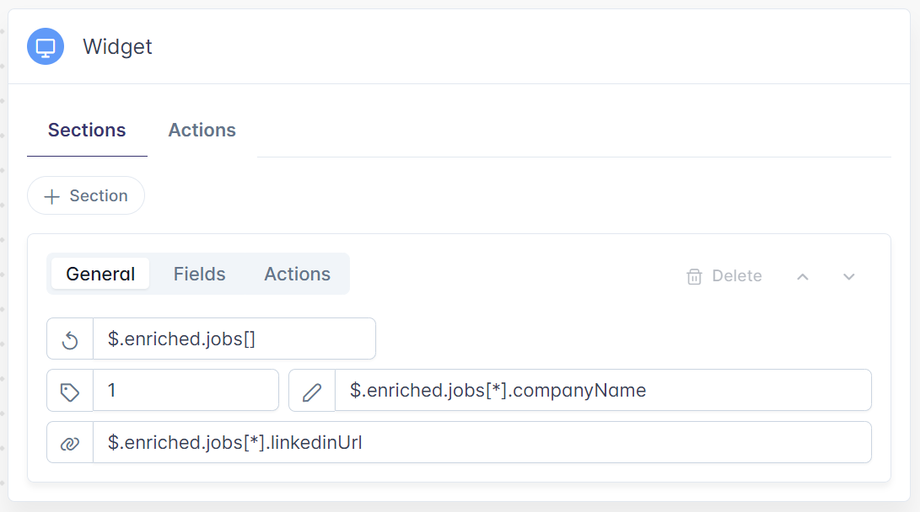Screen dimensions: 920x512
Task: Click the blue monitor Widget icon
Action: [45, 46]
